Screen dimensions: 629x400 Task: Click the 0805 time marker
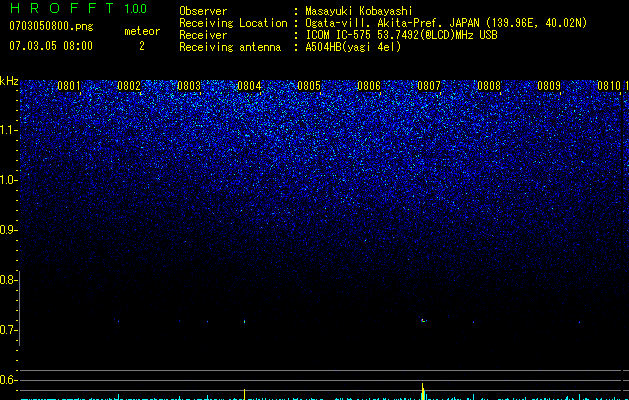point(309,86)
